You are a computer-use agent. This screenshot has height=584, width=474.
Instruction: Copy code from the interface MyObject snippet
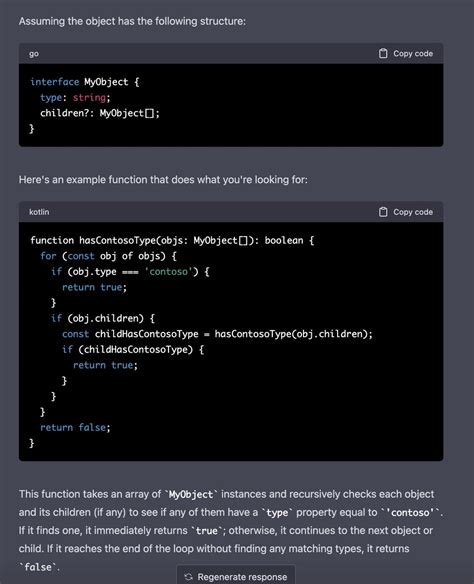point(405,54)
